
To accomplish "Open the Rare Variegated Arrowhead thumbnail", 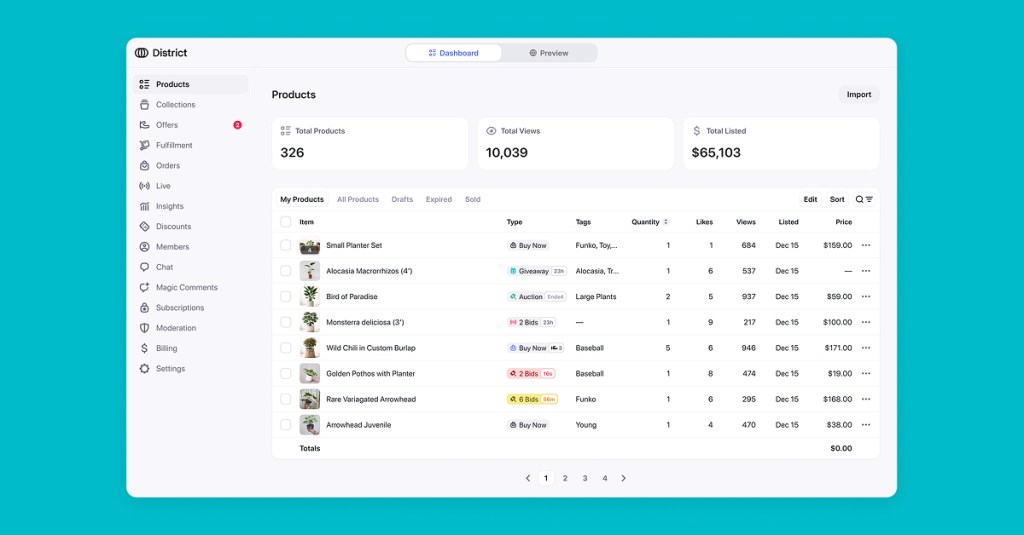I will pyautogui.click(x=310, y=399).
